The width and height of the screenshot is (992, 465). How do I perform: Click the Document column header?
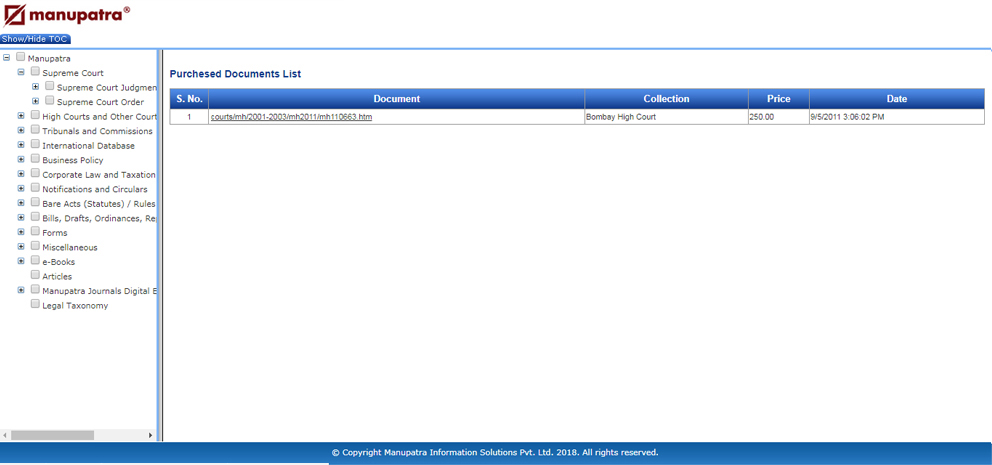coord(396,99)
